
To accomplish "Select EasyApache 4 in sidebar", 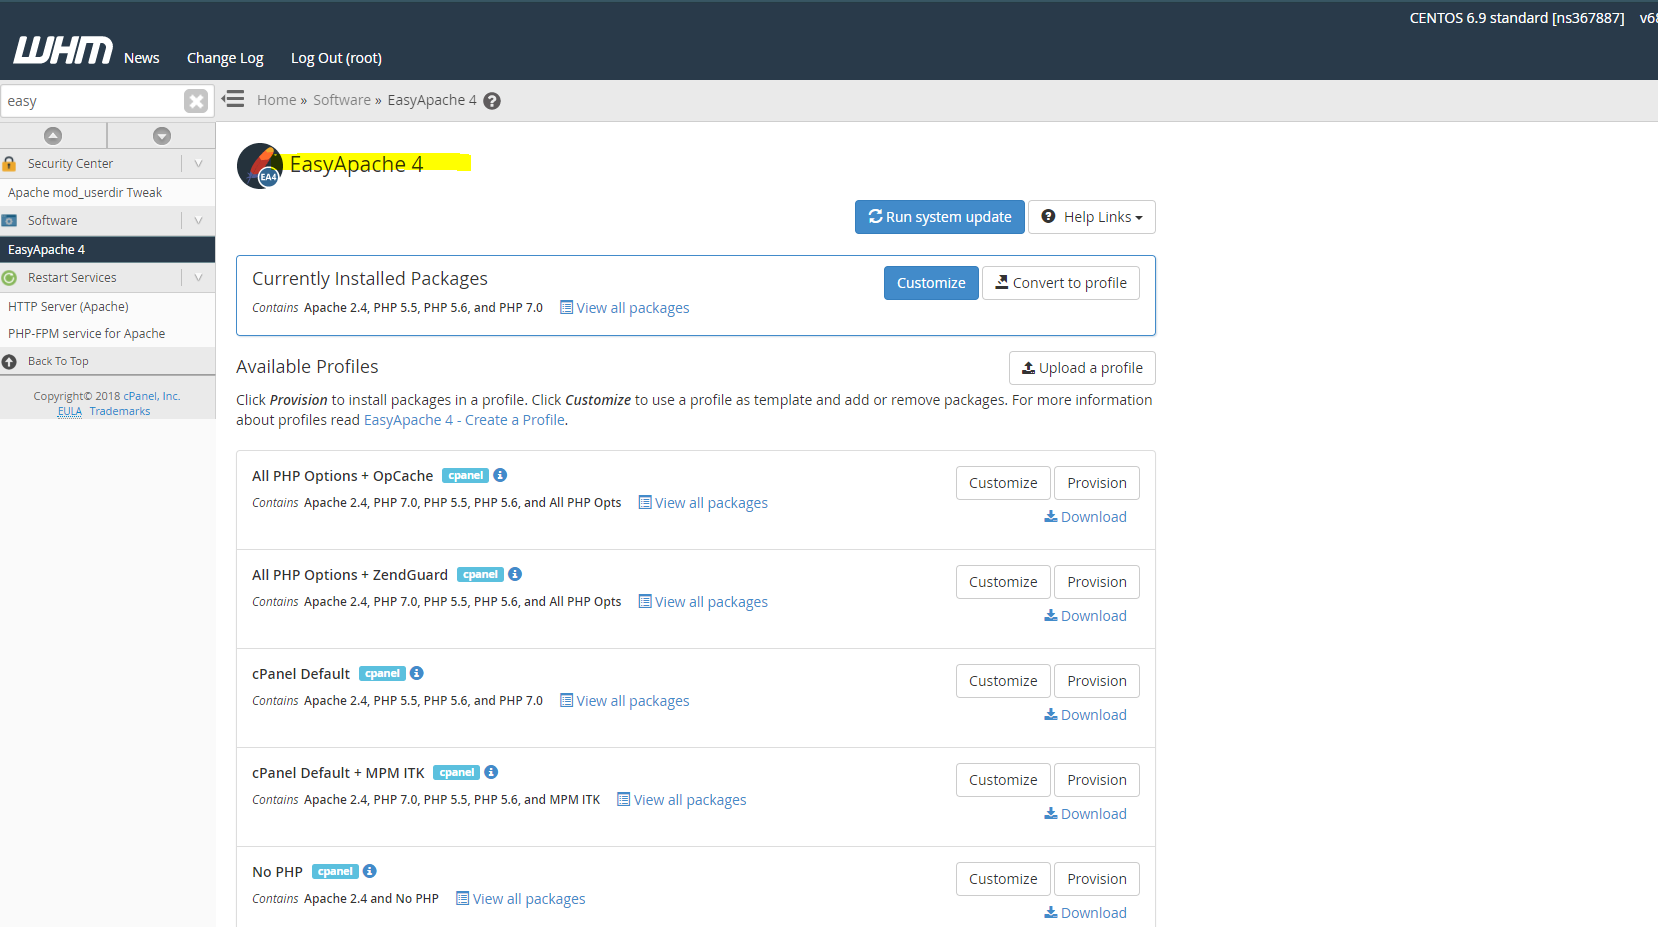I will [107, 249].
